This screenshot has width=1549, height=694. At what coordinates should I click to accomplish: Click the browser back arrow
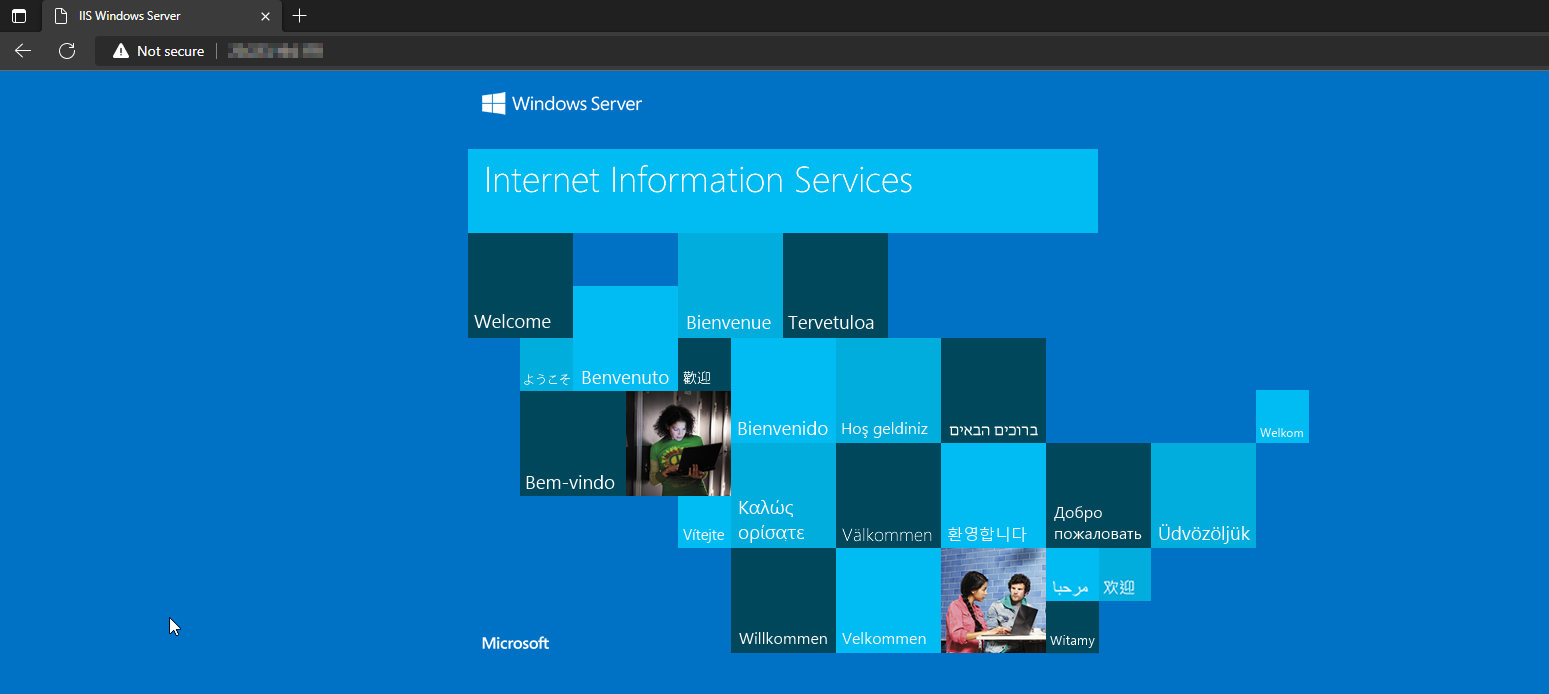23,51
